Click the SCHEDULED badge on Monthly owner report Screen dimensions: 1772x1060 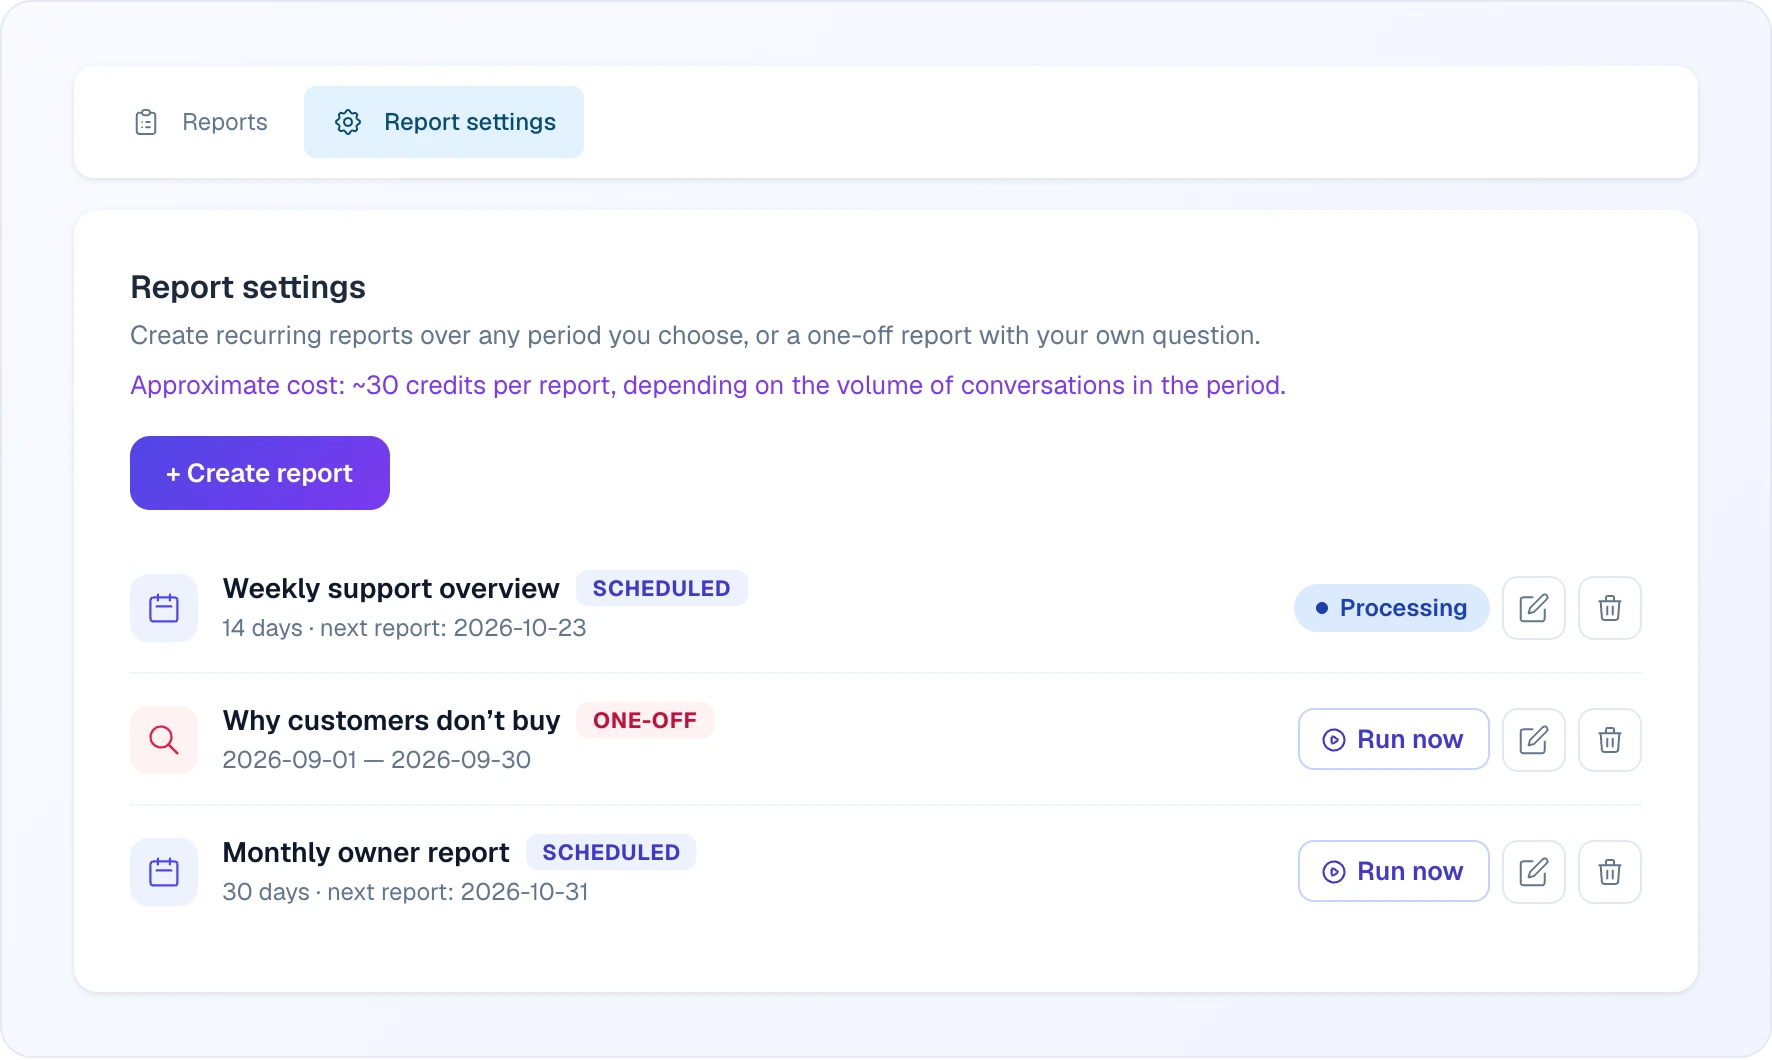pyautogui.click(x=611, y=852)
